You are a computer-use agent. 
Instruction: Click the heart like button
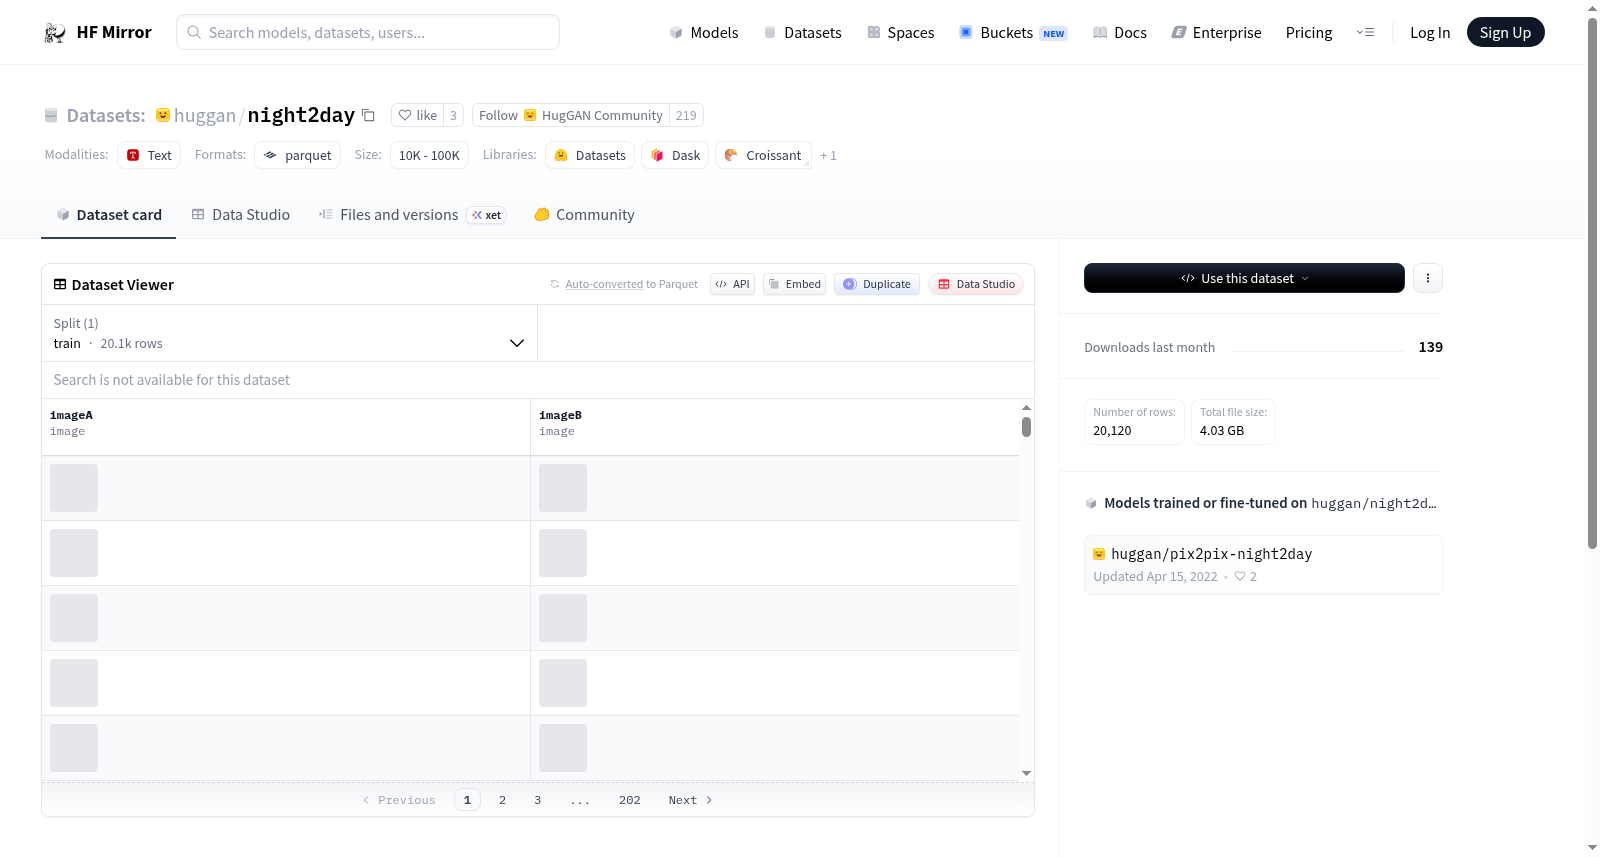[x=417, y=115]
